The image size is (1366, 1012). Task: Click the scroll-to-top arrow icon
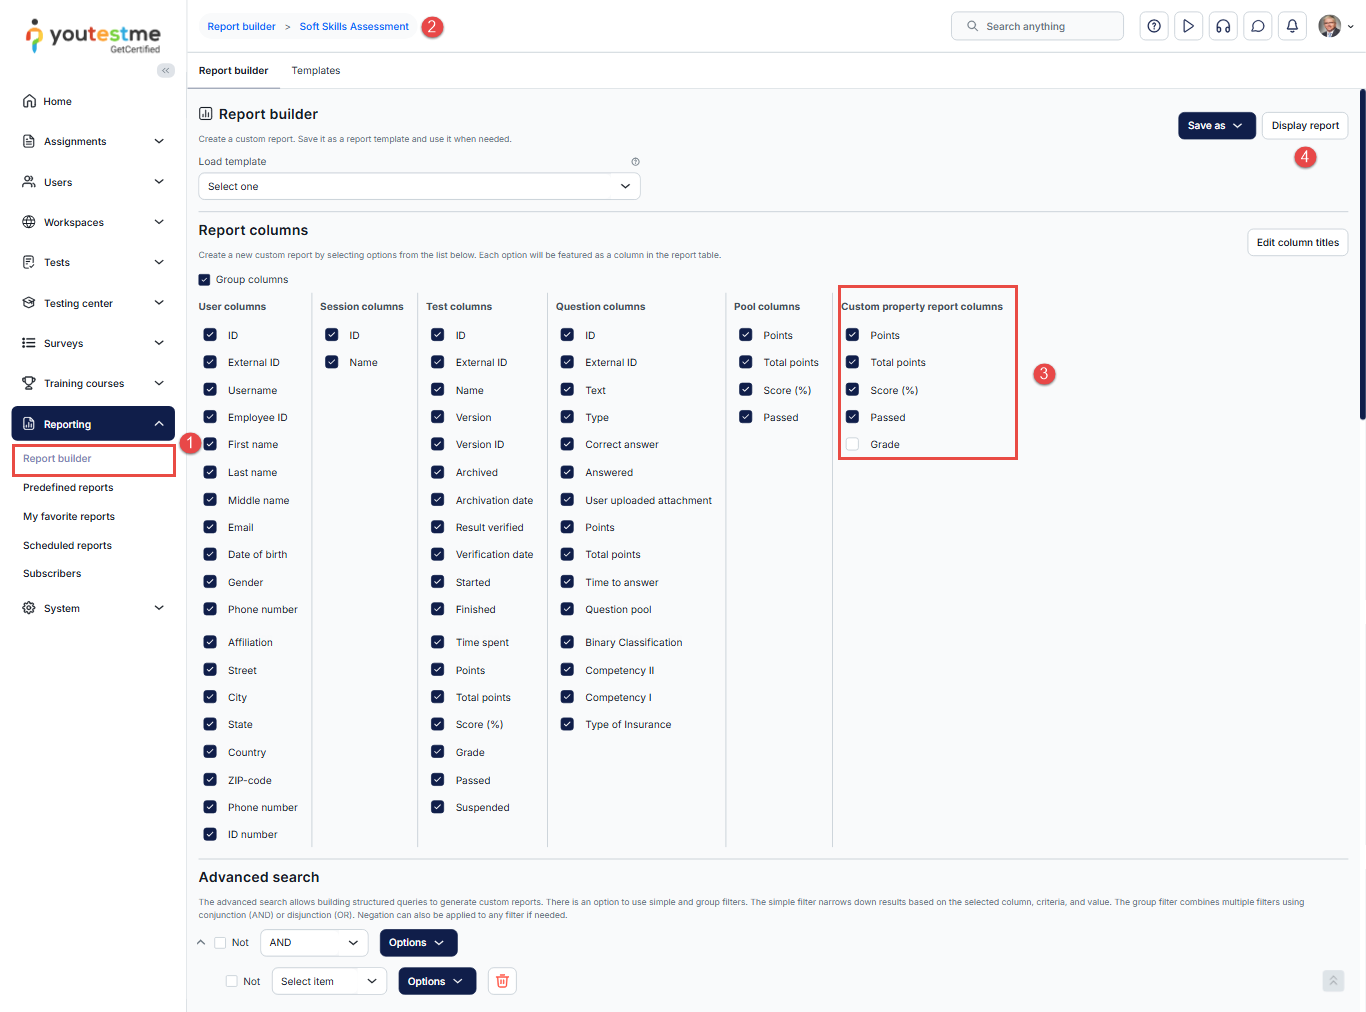coord(1333,981)
